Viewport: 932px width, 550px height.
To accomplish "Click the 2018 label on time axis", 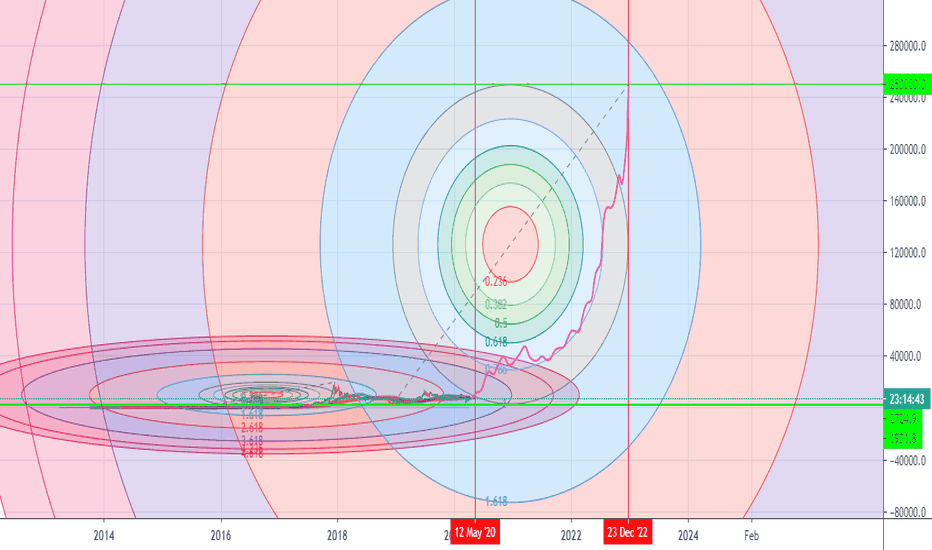I will [337, 536].
